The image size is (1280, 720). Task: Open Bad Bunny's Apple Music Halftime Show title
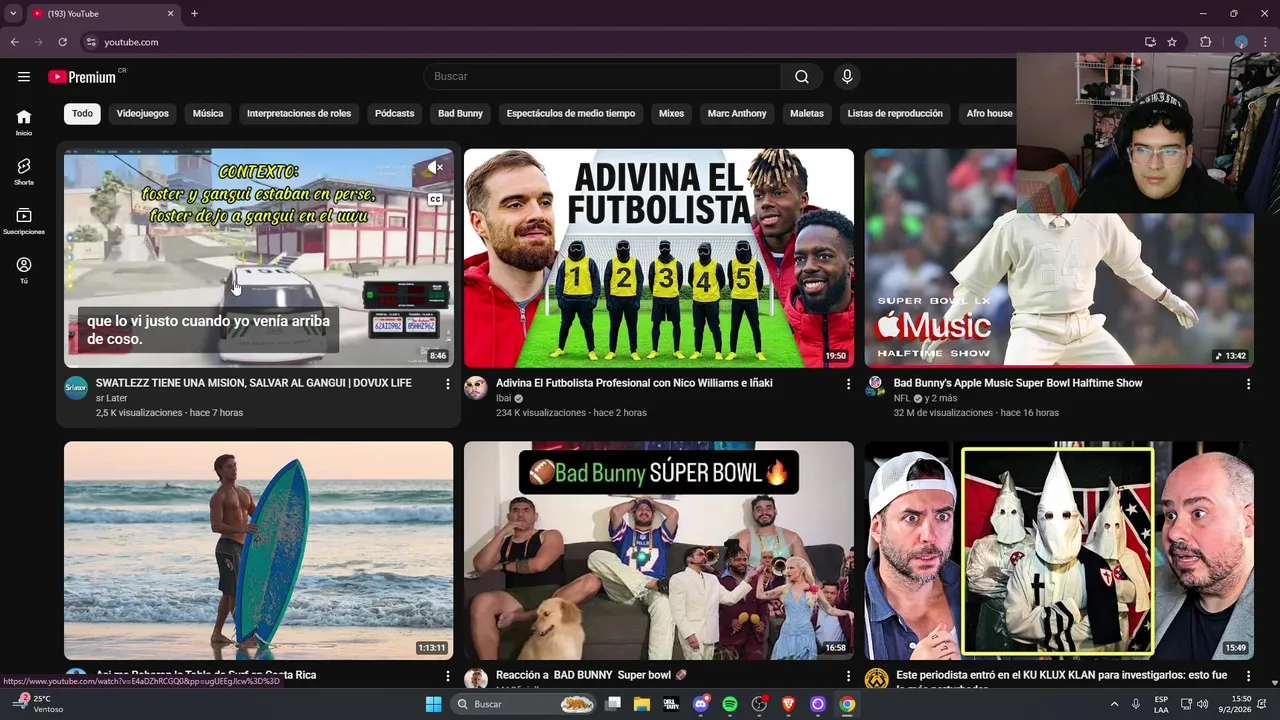point(1018,383)
